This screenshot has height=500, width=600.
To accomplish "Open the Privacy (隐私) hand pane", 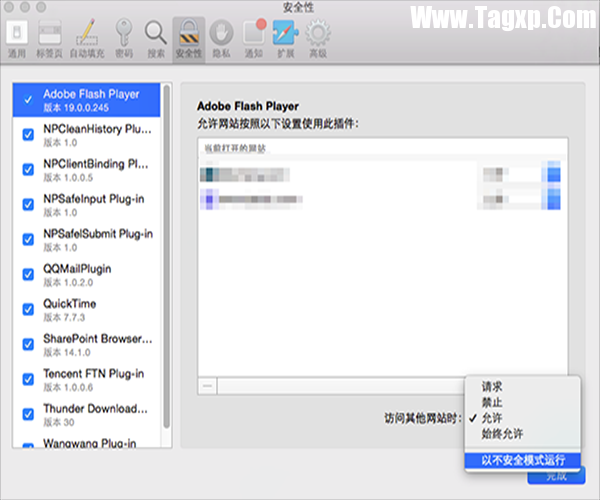I will coord(221,39).
